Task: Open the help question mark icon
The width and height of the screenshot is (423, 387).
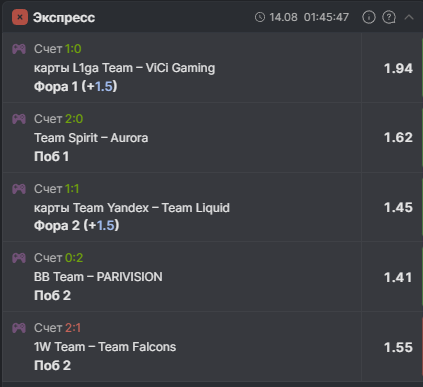Action: tap(389, 17)
